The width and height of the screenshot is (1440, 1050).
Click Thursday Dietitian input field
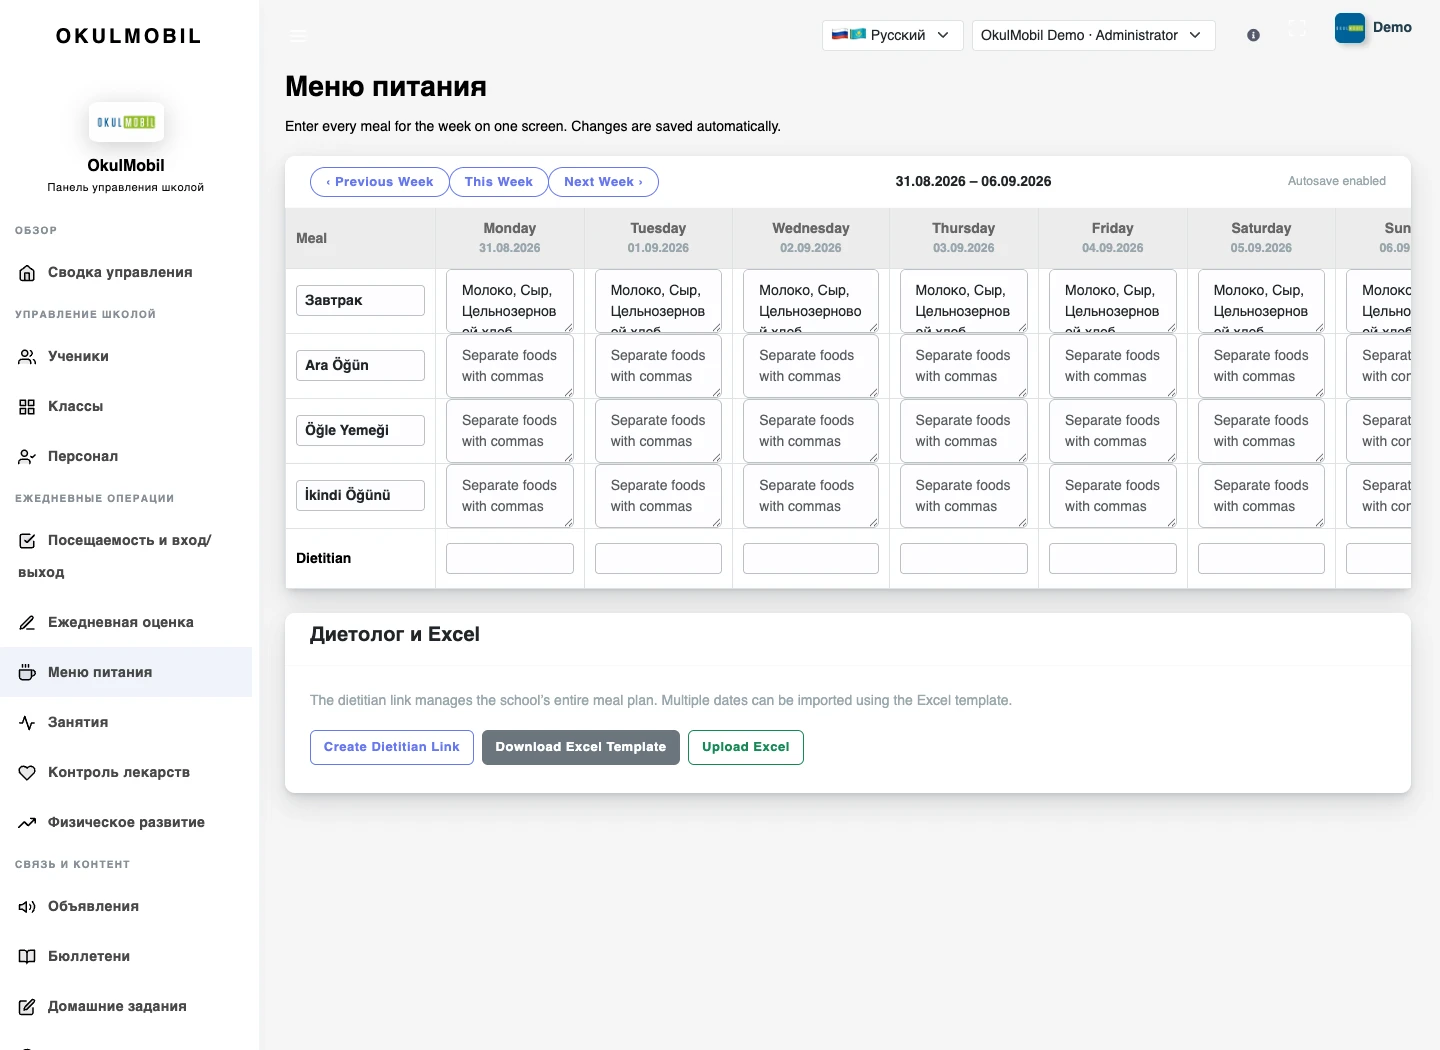click(x=964, y=559)
